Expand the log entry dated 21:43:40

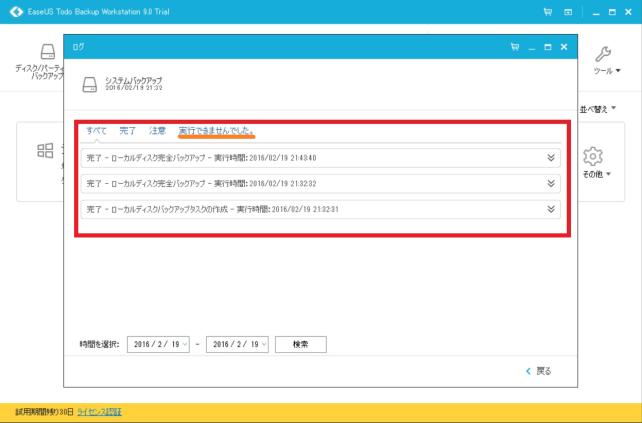tap(551, 158)
